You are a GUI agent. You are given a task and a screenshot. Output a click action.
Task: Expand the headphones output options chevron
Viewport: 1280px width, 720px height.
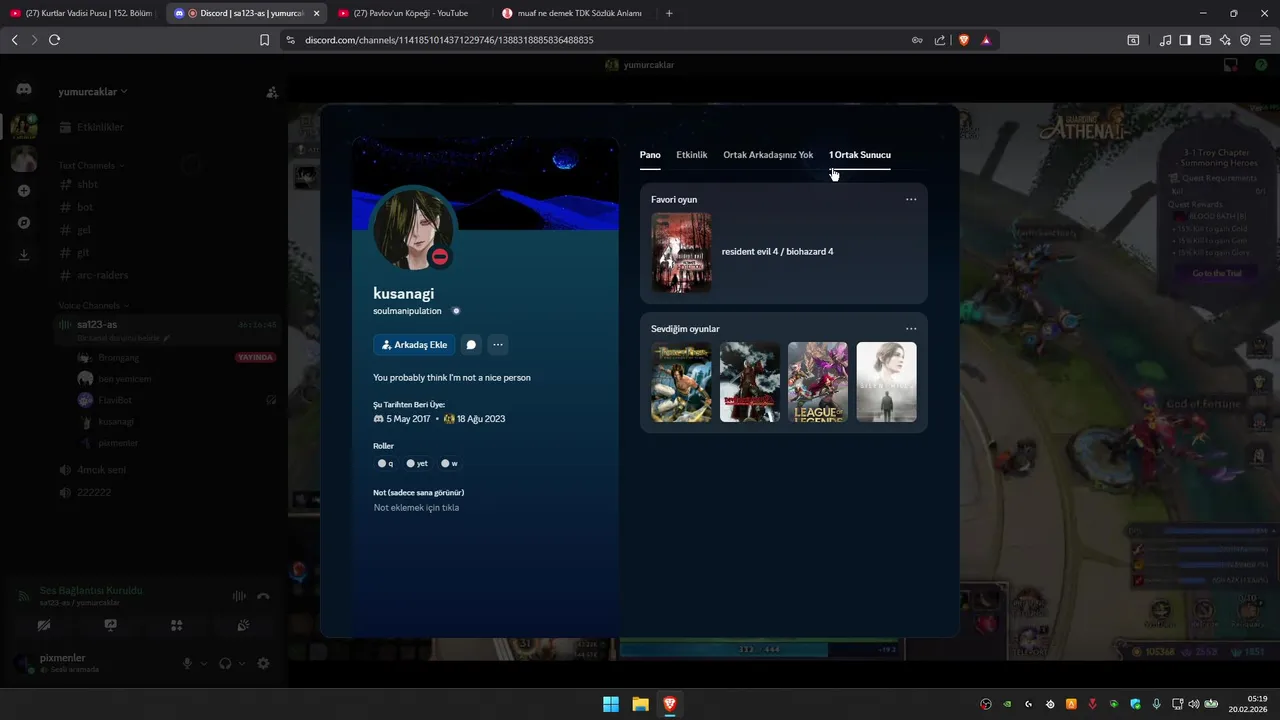[x=242, y=663]
